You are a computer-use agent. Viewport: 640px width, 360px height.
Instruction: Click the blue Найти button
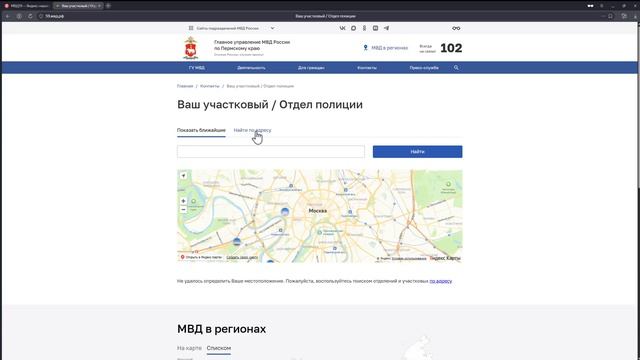click(418, 151)
